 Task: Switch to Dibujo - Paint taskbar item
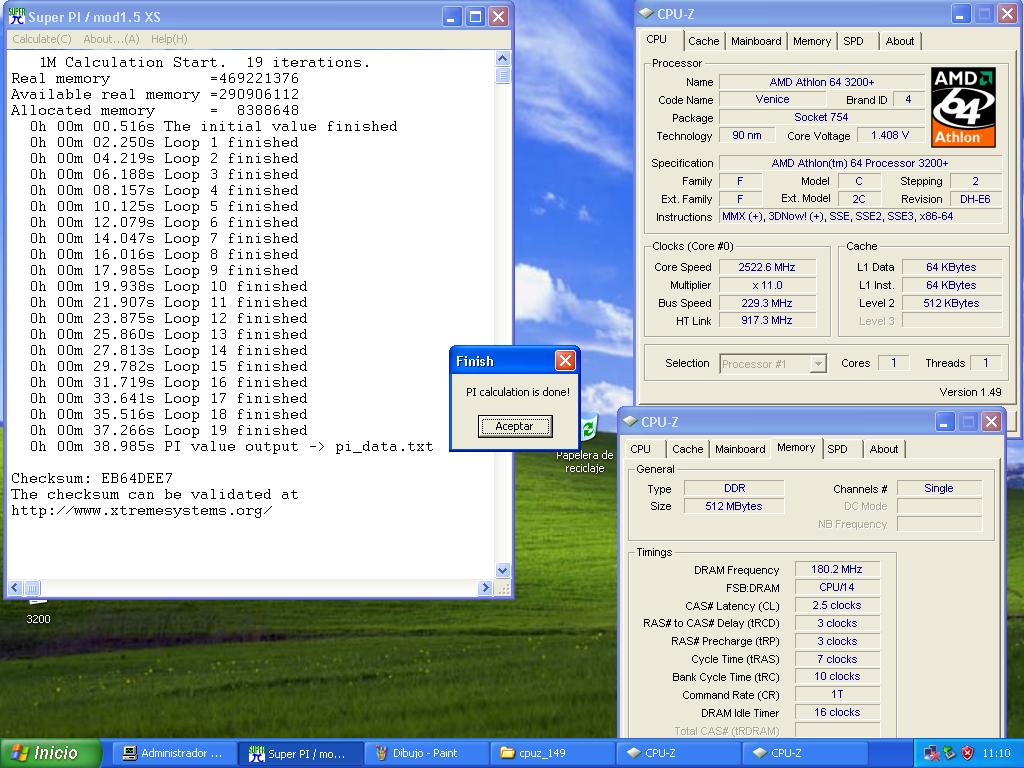coord(424,754)
